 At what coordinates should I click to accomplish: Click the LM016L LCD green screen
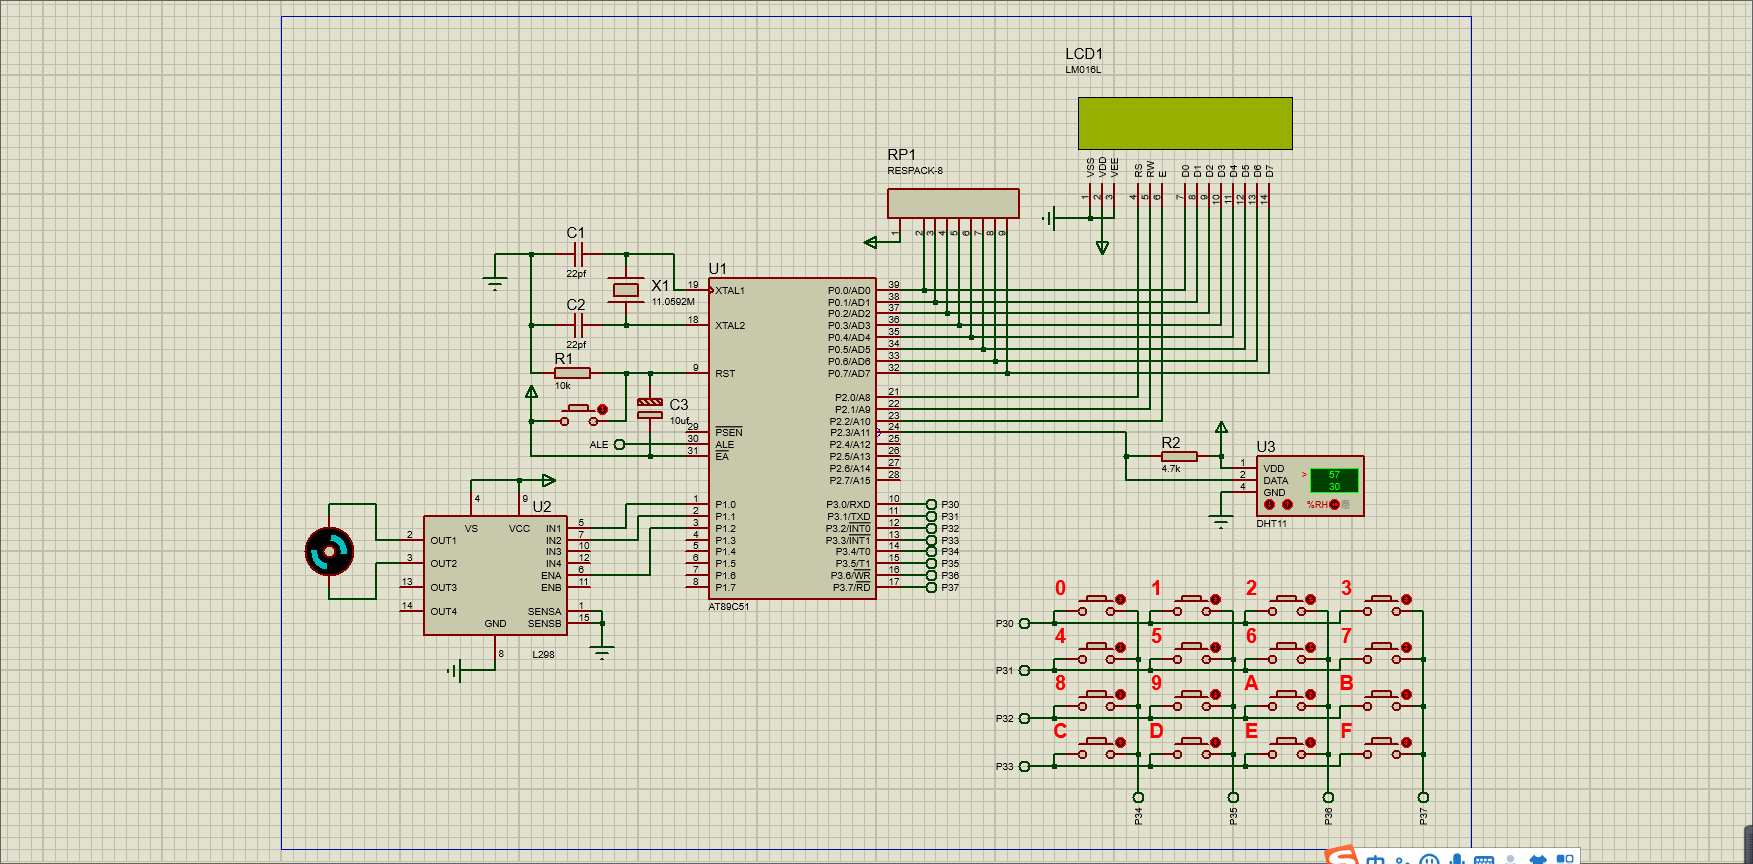point(1185,123)
